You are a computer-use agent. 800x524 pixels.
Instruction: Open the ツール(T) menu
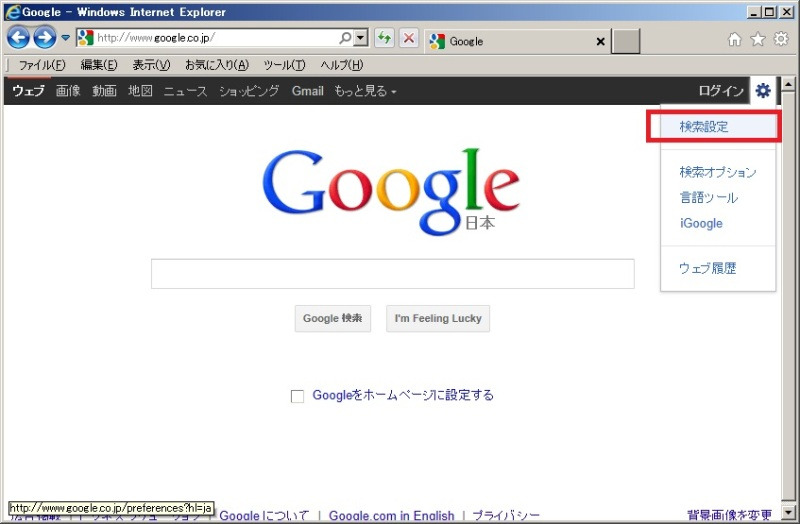coord(284,65)
